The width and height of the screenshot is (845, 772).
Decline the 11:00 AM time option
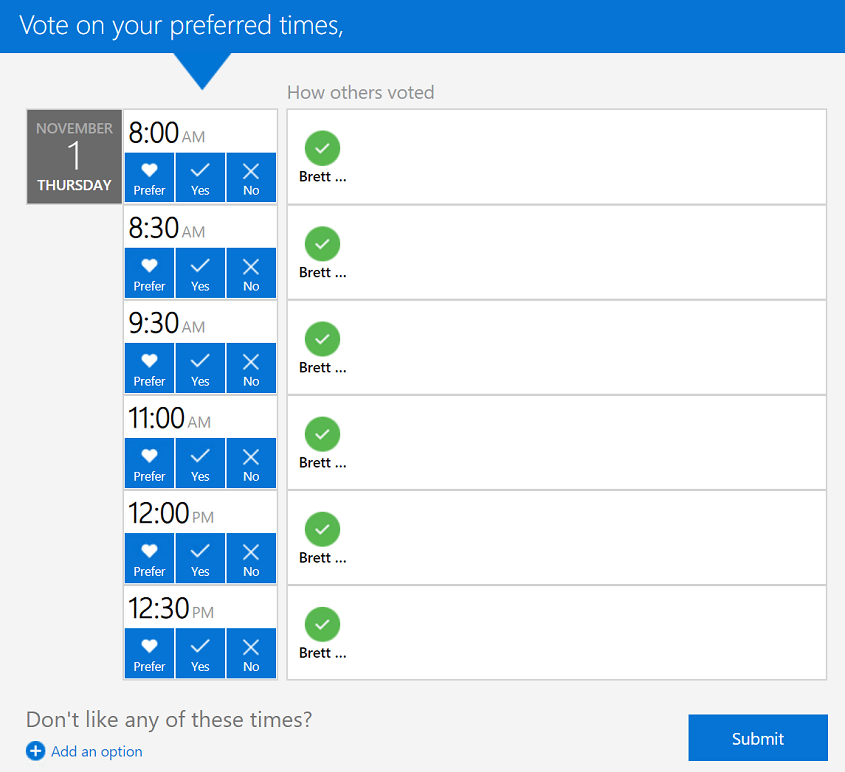pos(251,462)
